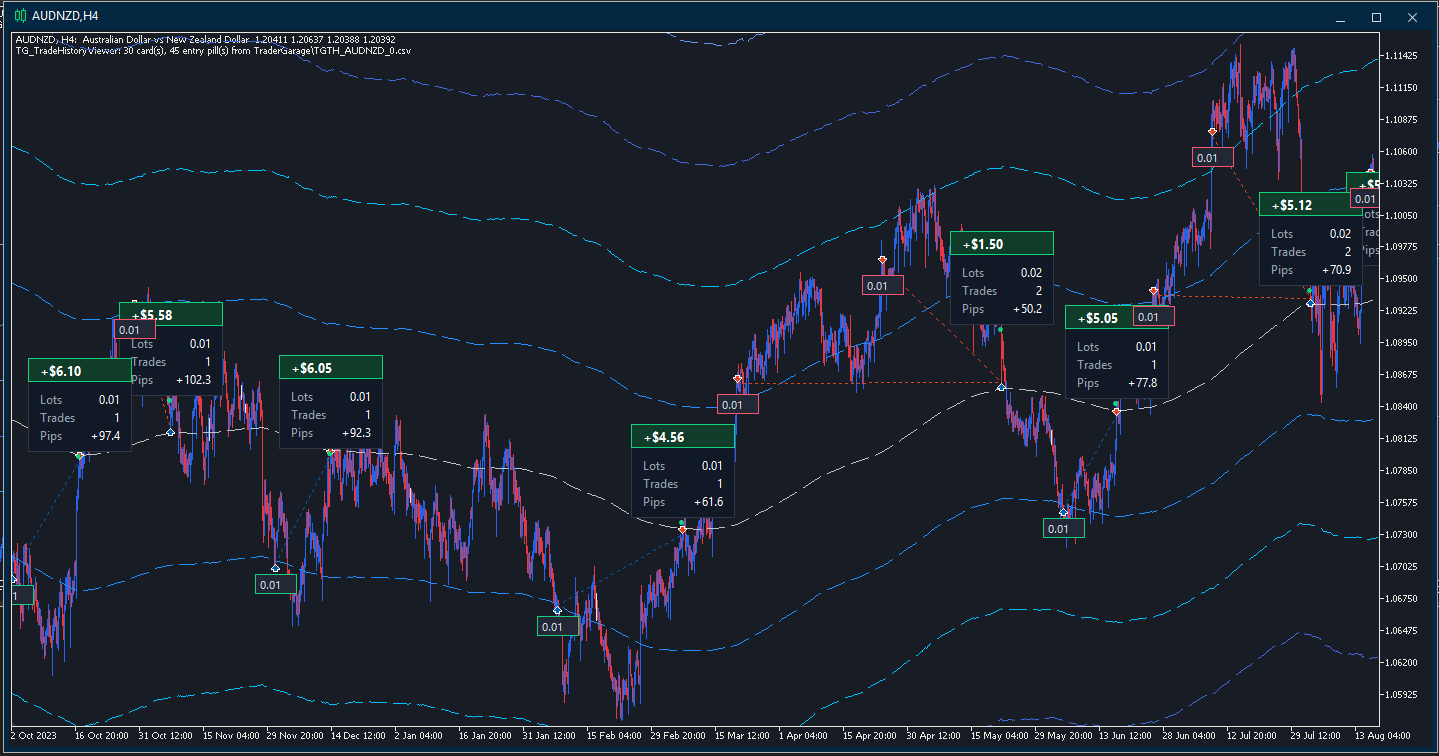
Task: Click the green 0.01 pill near 29 Nov
Action: pos(276,584)
